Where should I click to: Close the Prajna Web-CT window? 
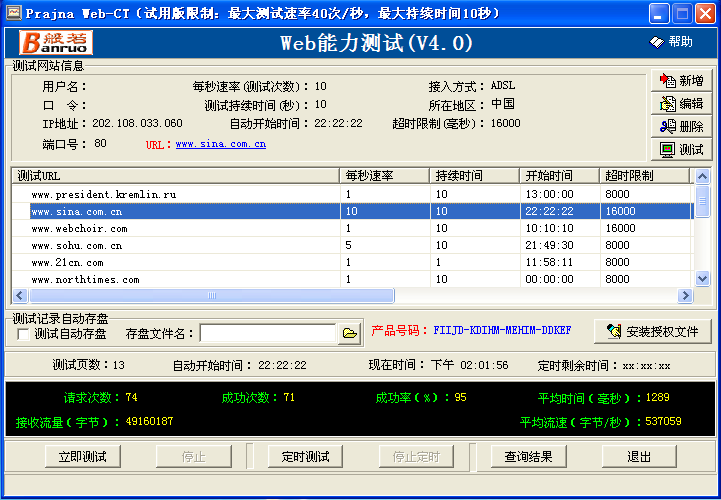[x=705, y=13]
